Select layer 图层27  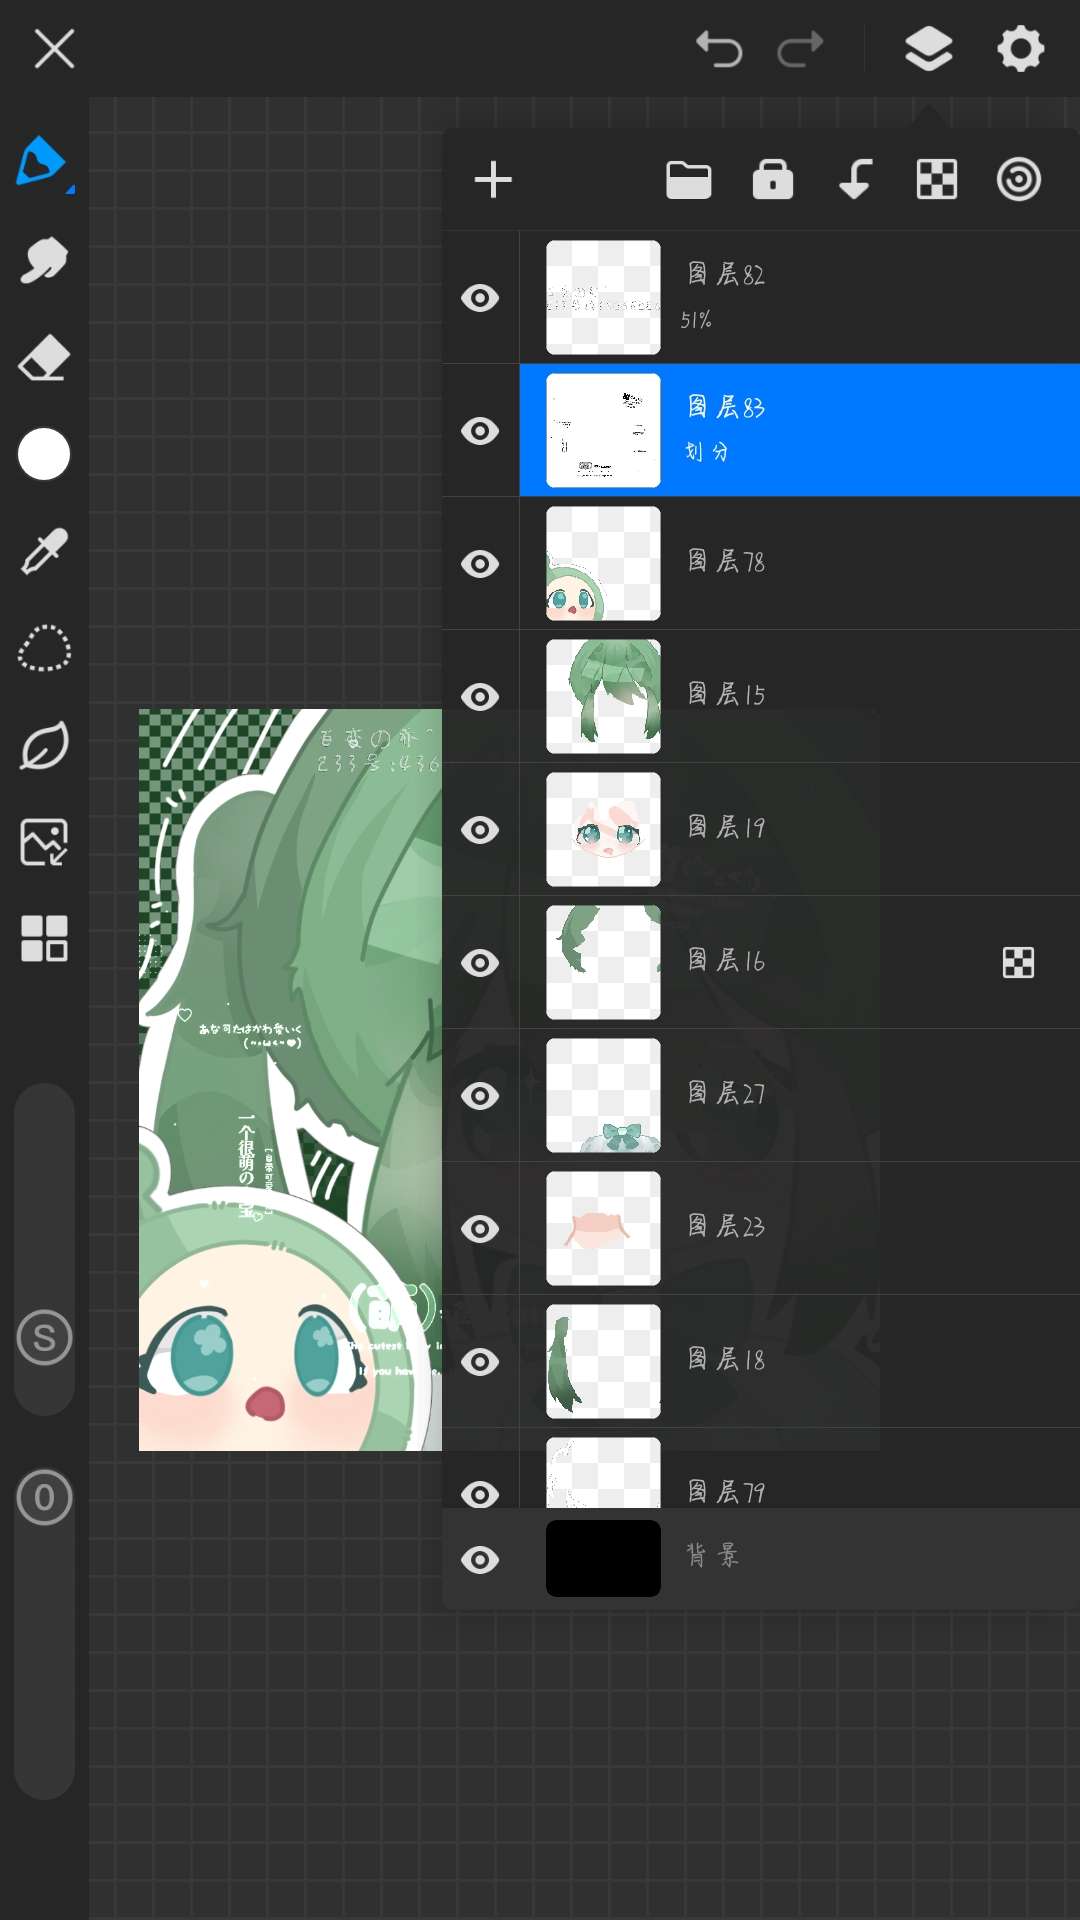[800, 1096]
